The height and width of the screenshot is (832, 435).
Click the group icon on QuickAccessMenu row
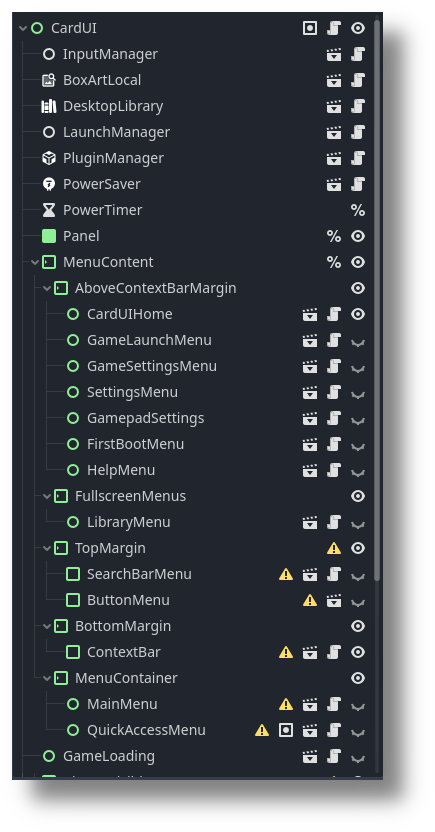click(286, 730)
